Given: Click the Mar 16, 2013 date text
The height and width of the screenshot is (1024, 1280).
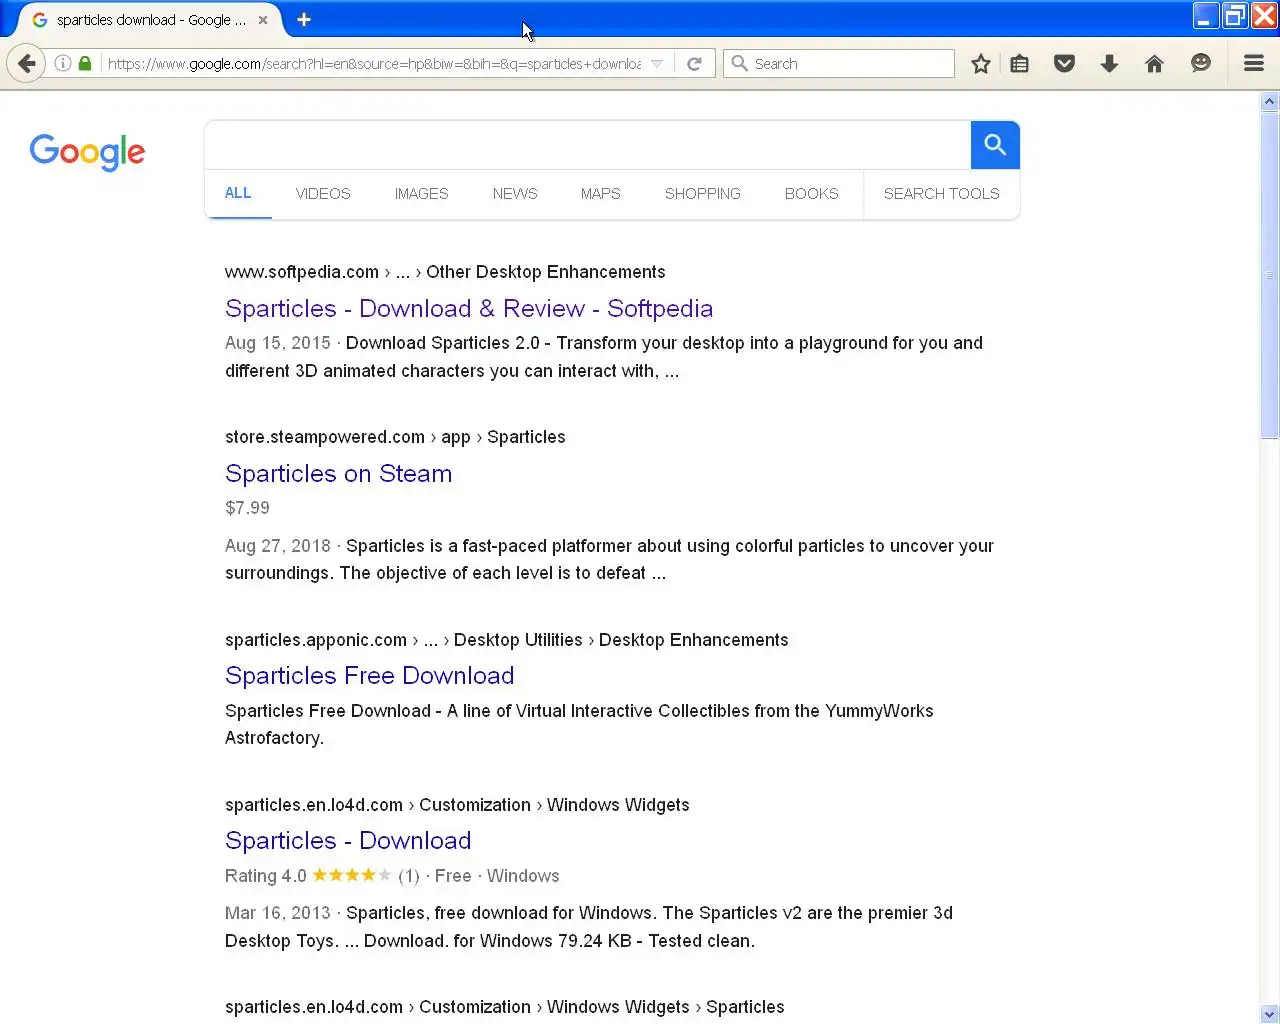Looking at the screenshot, I should (278, 913).
